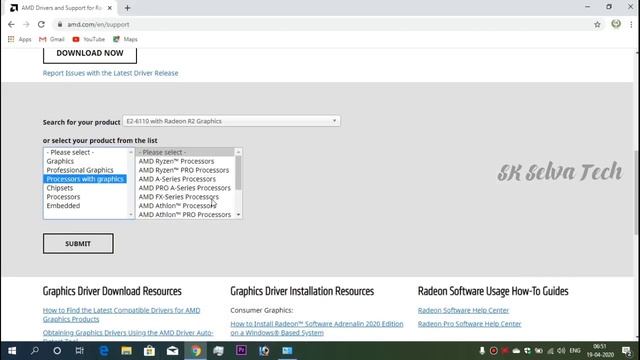
Task: Open File Explorer from the taskbar
Action: tap(127, 351)
